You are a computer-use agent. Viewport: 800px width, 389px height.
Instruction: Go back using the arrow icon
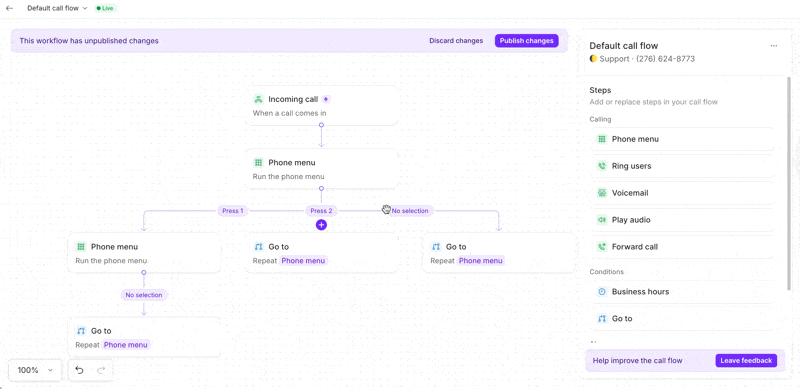pyautogui.click(x=9, y=8)
